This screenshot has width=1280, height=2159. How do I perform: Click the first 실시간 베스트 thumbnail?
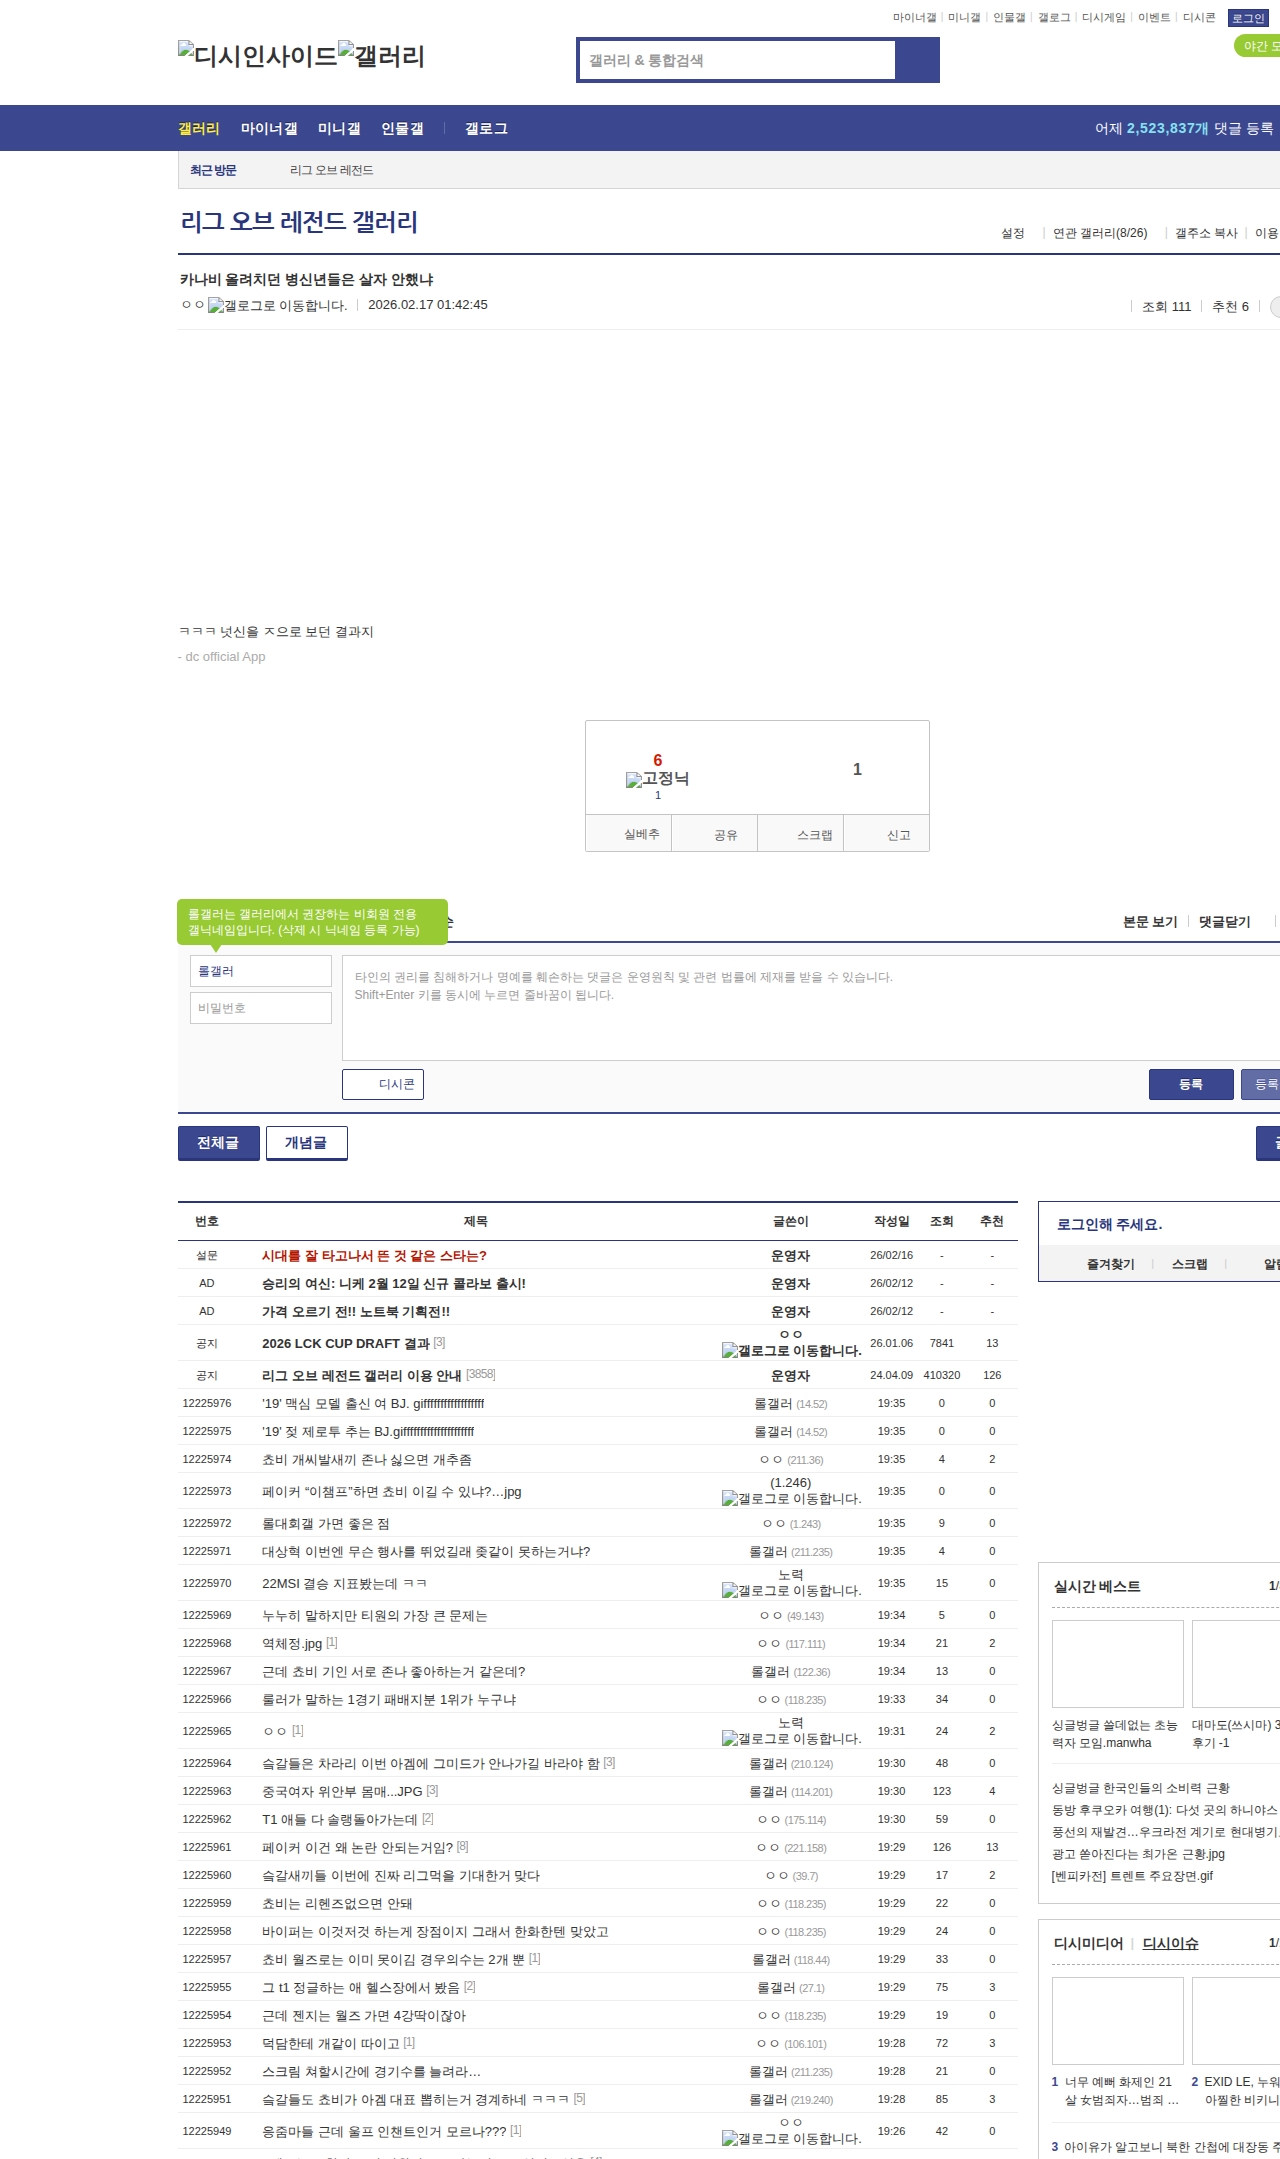[1118, 1664]
